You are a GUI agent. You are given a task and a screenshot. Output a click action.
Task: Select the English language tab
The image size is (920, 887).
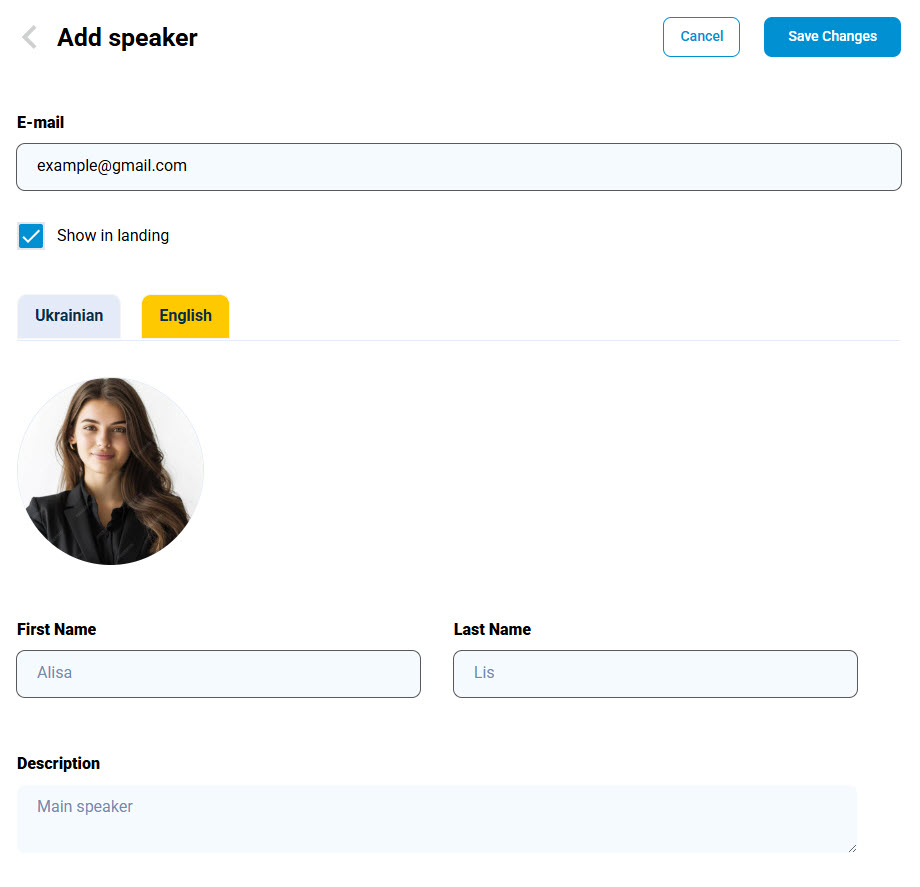(185, 315)
